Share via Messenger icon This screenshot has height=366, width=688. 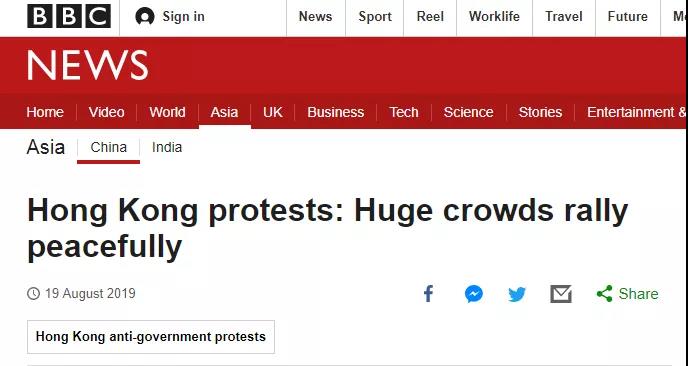(x=474, y=294)
